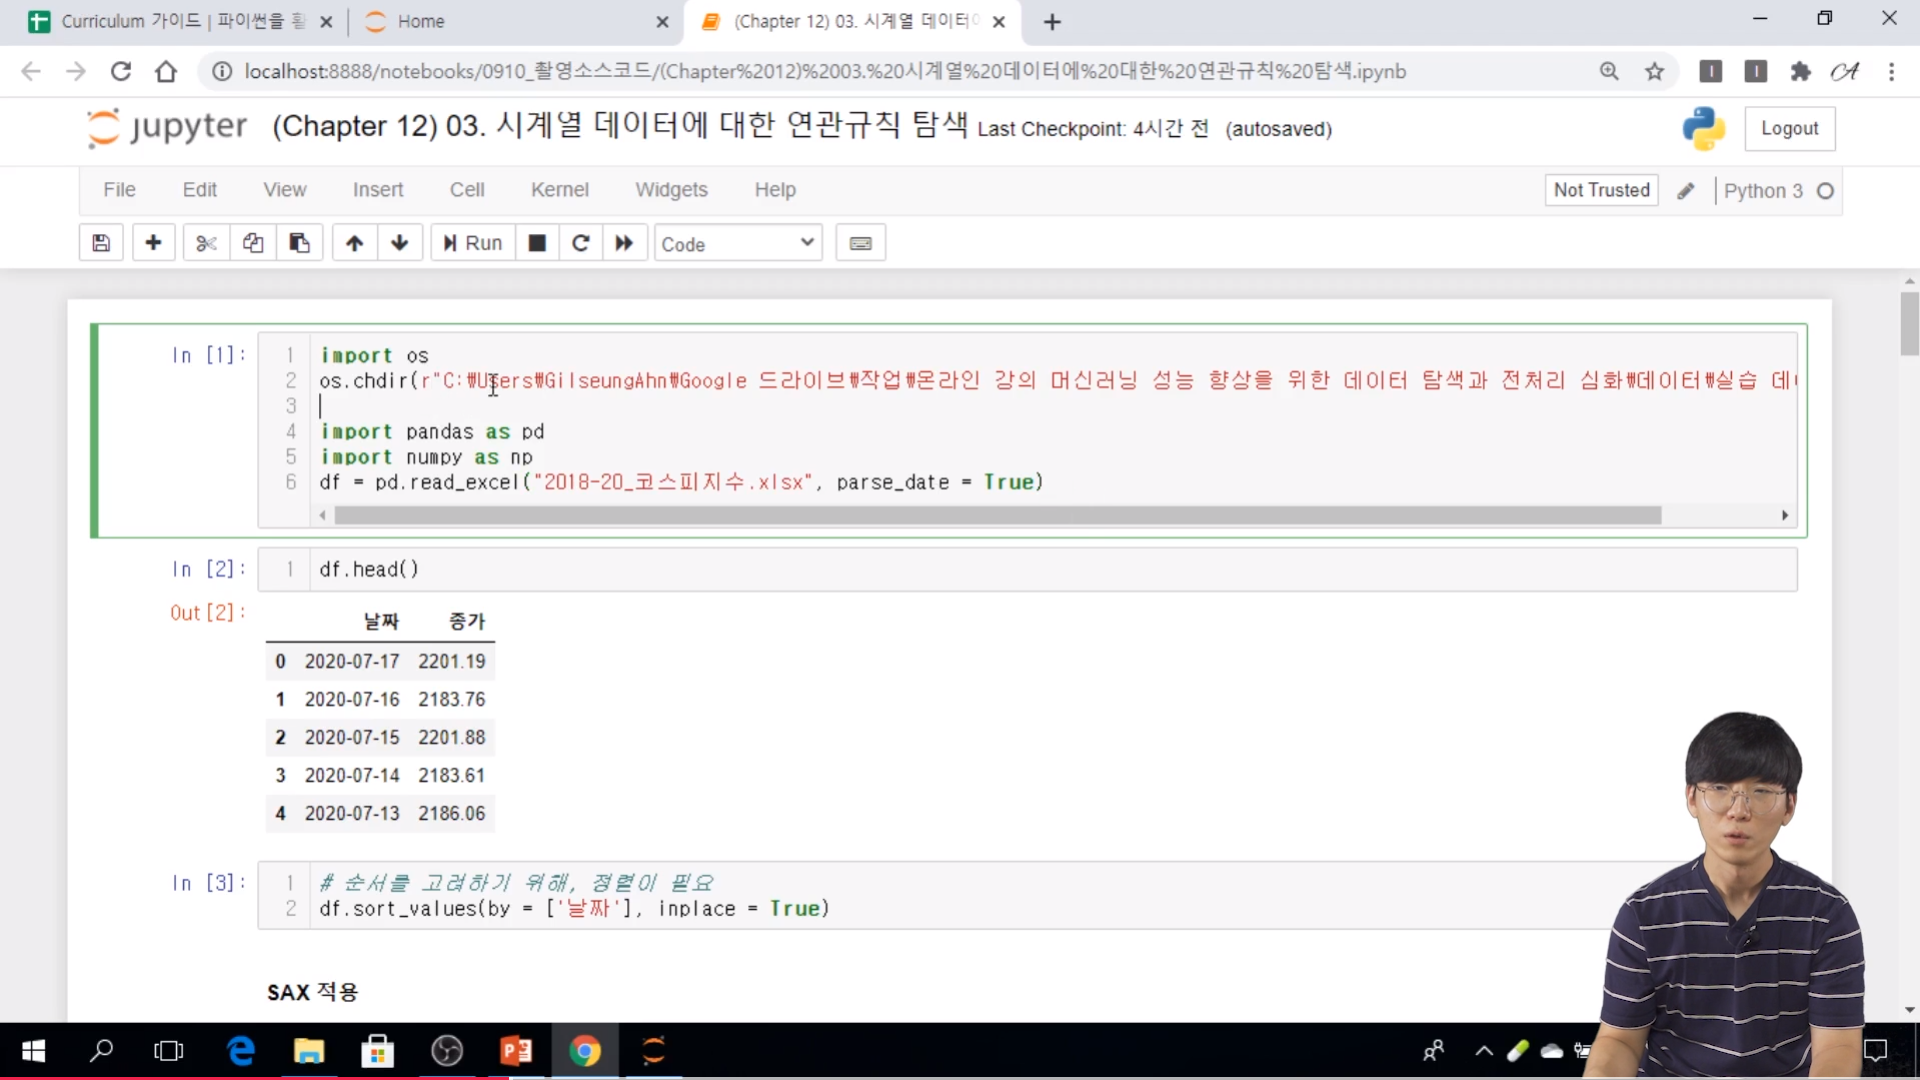Open the Kernel menu
This screenshot has width=1920, height=1080.
tap(559, 190)
